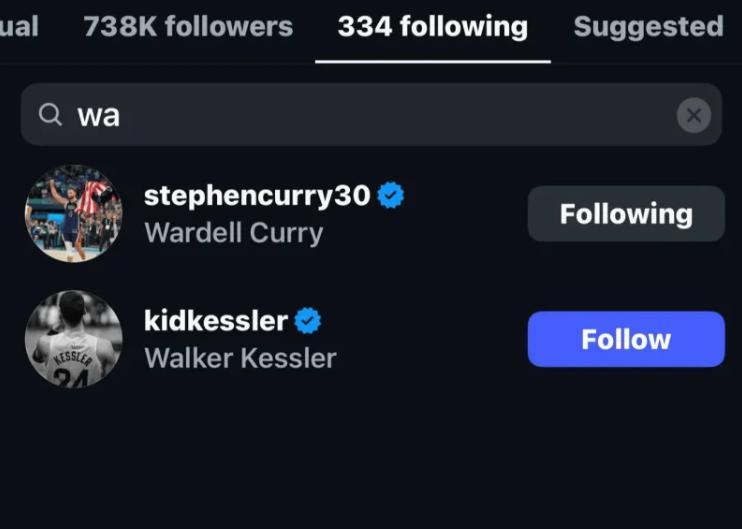
Task: Open the Suggested tab
Action: (x=648, y=26)
